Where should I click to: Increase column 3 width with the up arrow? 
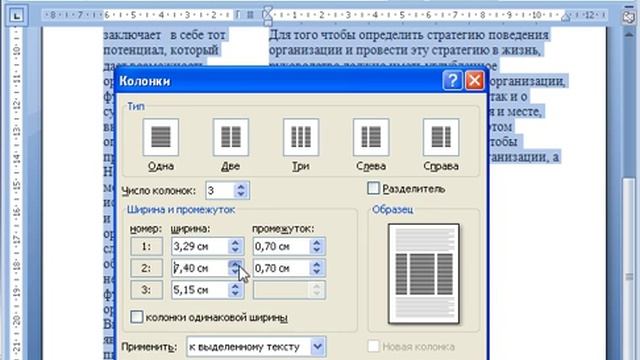tap(236, 286)
